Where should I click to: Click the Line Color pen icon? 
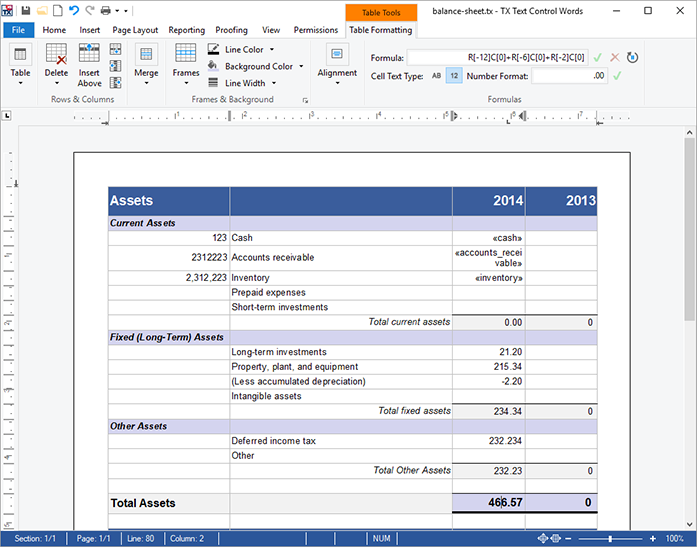[x=213, y=49]
